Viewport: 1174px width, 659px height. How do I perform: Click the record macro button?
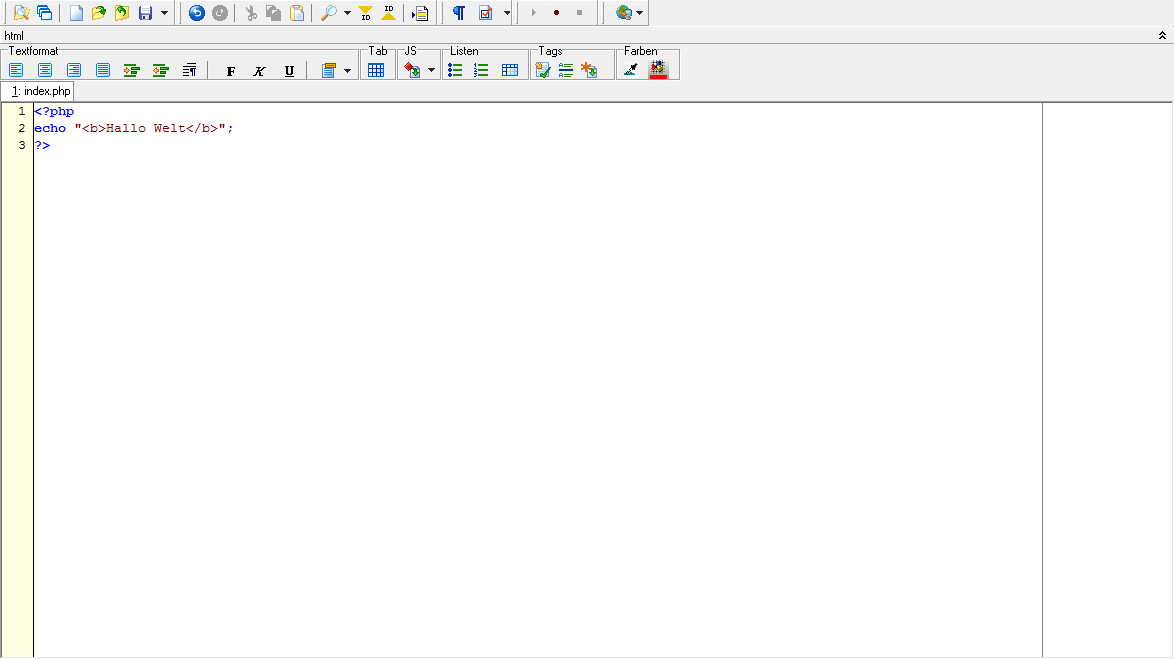point(556,13)
